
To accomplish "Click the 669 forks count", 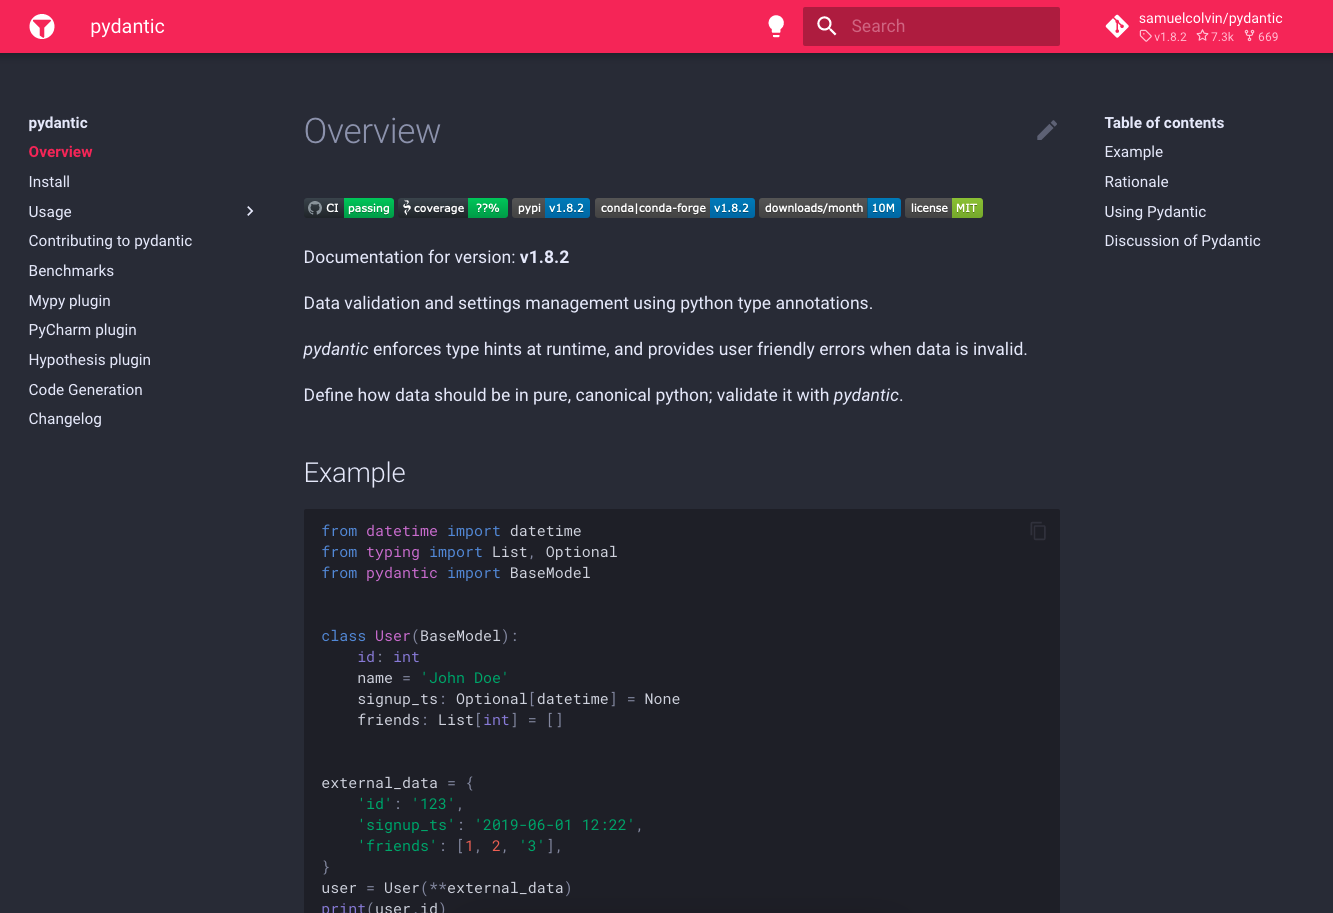I will [1261, 37].
